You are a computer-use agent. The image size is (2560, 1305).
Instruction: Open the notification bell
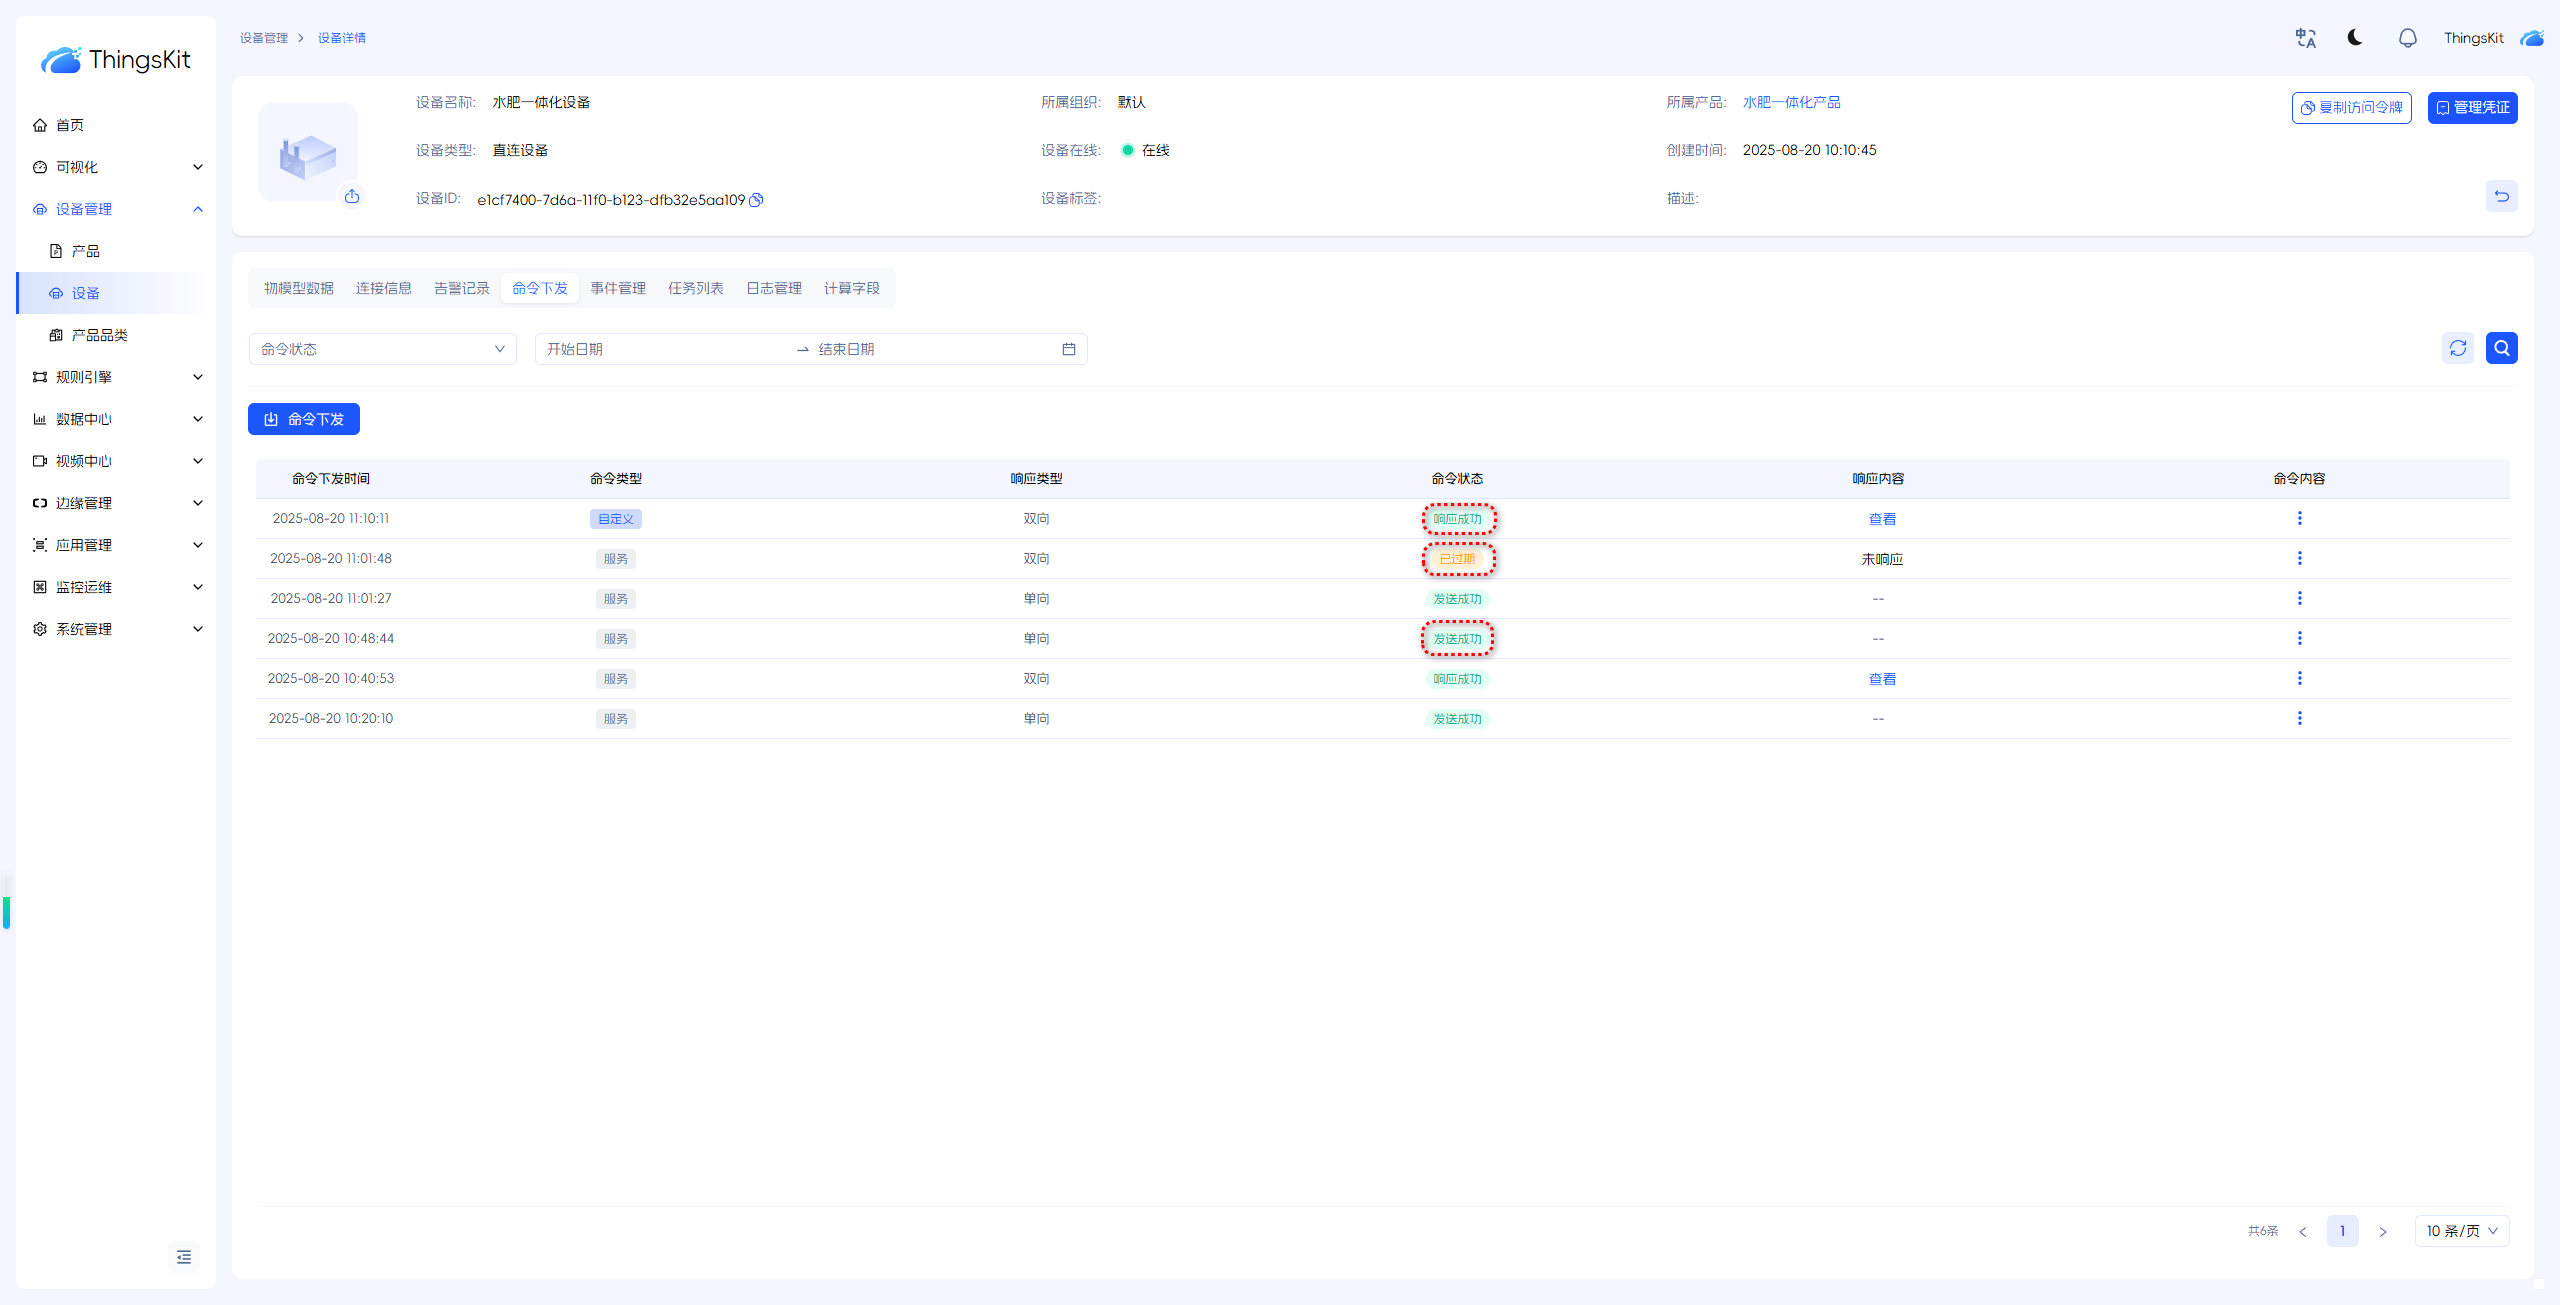(2407, 38)
